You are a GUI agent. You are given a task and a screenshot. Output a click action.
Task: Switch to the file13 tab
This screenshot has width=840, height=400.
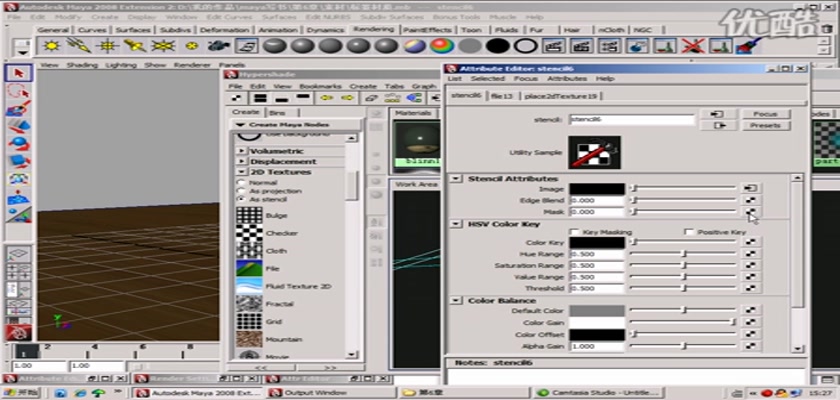pos(502,96)
